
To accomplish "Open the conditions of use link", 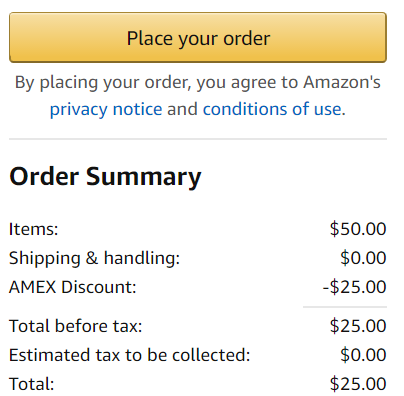I will (x=272, y=109).
